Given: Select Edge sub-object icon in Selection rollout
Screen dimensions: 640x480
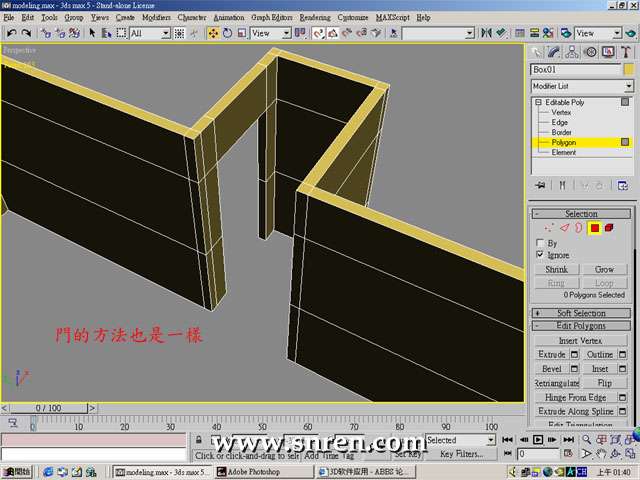Looking at the screenshot, I should 564,228.
